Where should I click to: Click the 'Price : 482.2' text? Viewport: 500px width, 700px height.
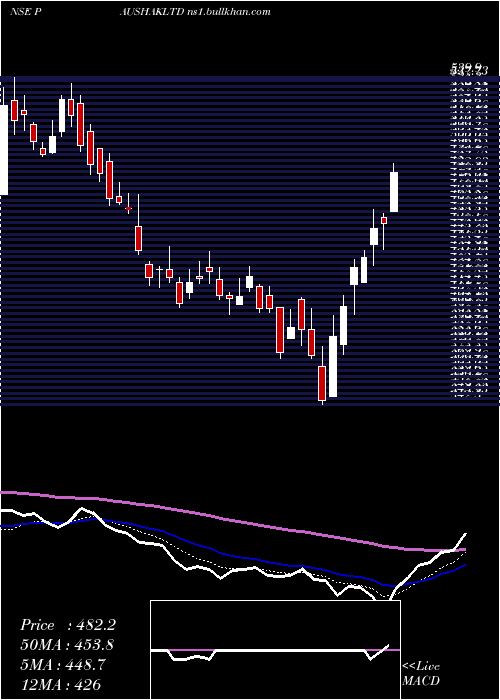(x=68, y=625)
